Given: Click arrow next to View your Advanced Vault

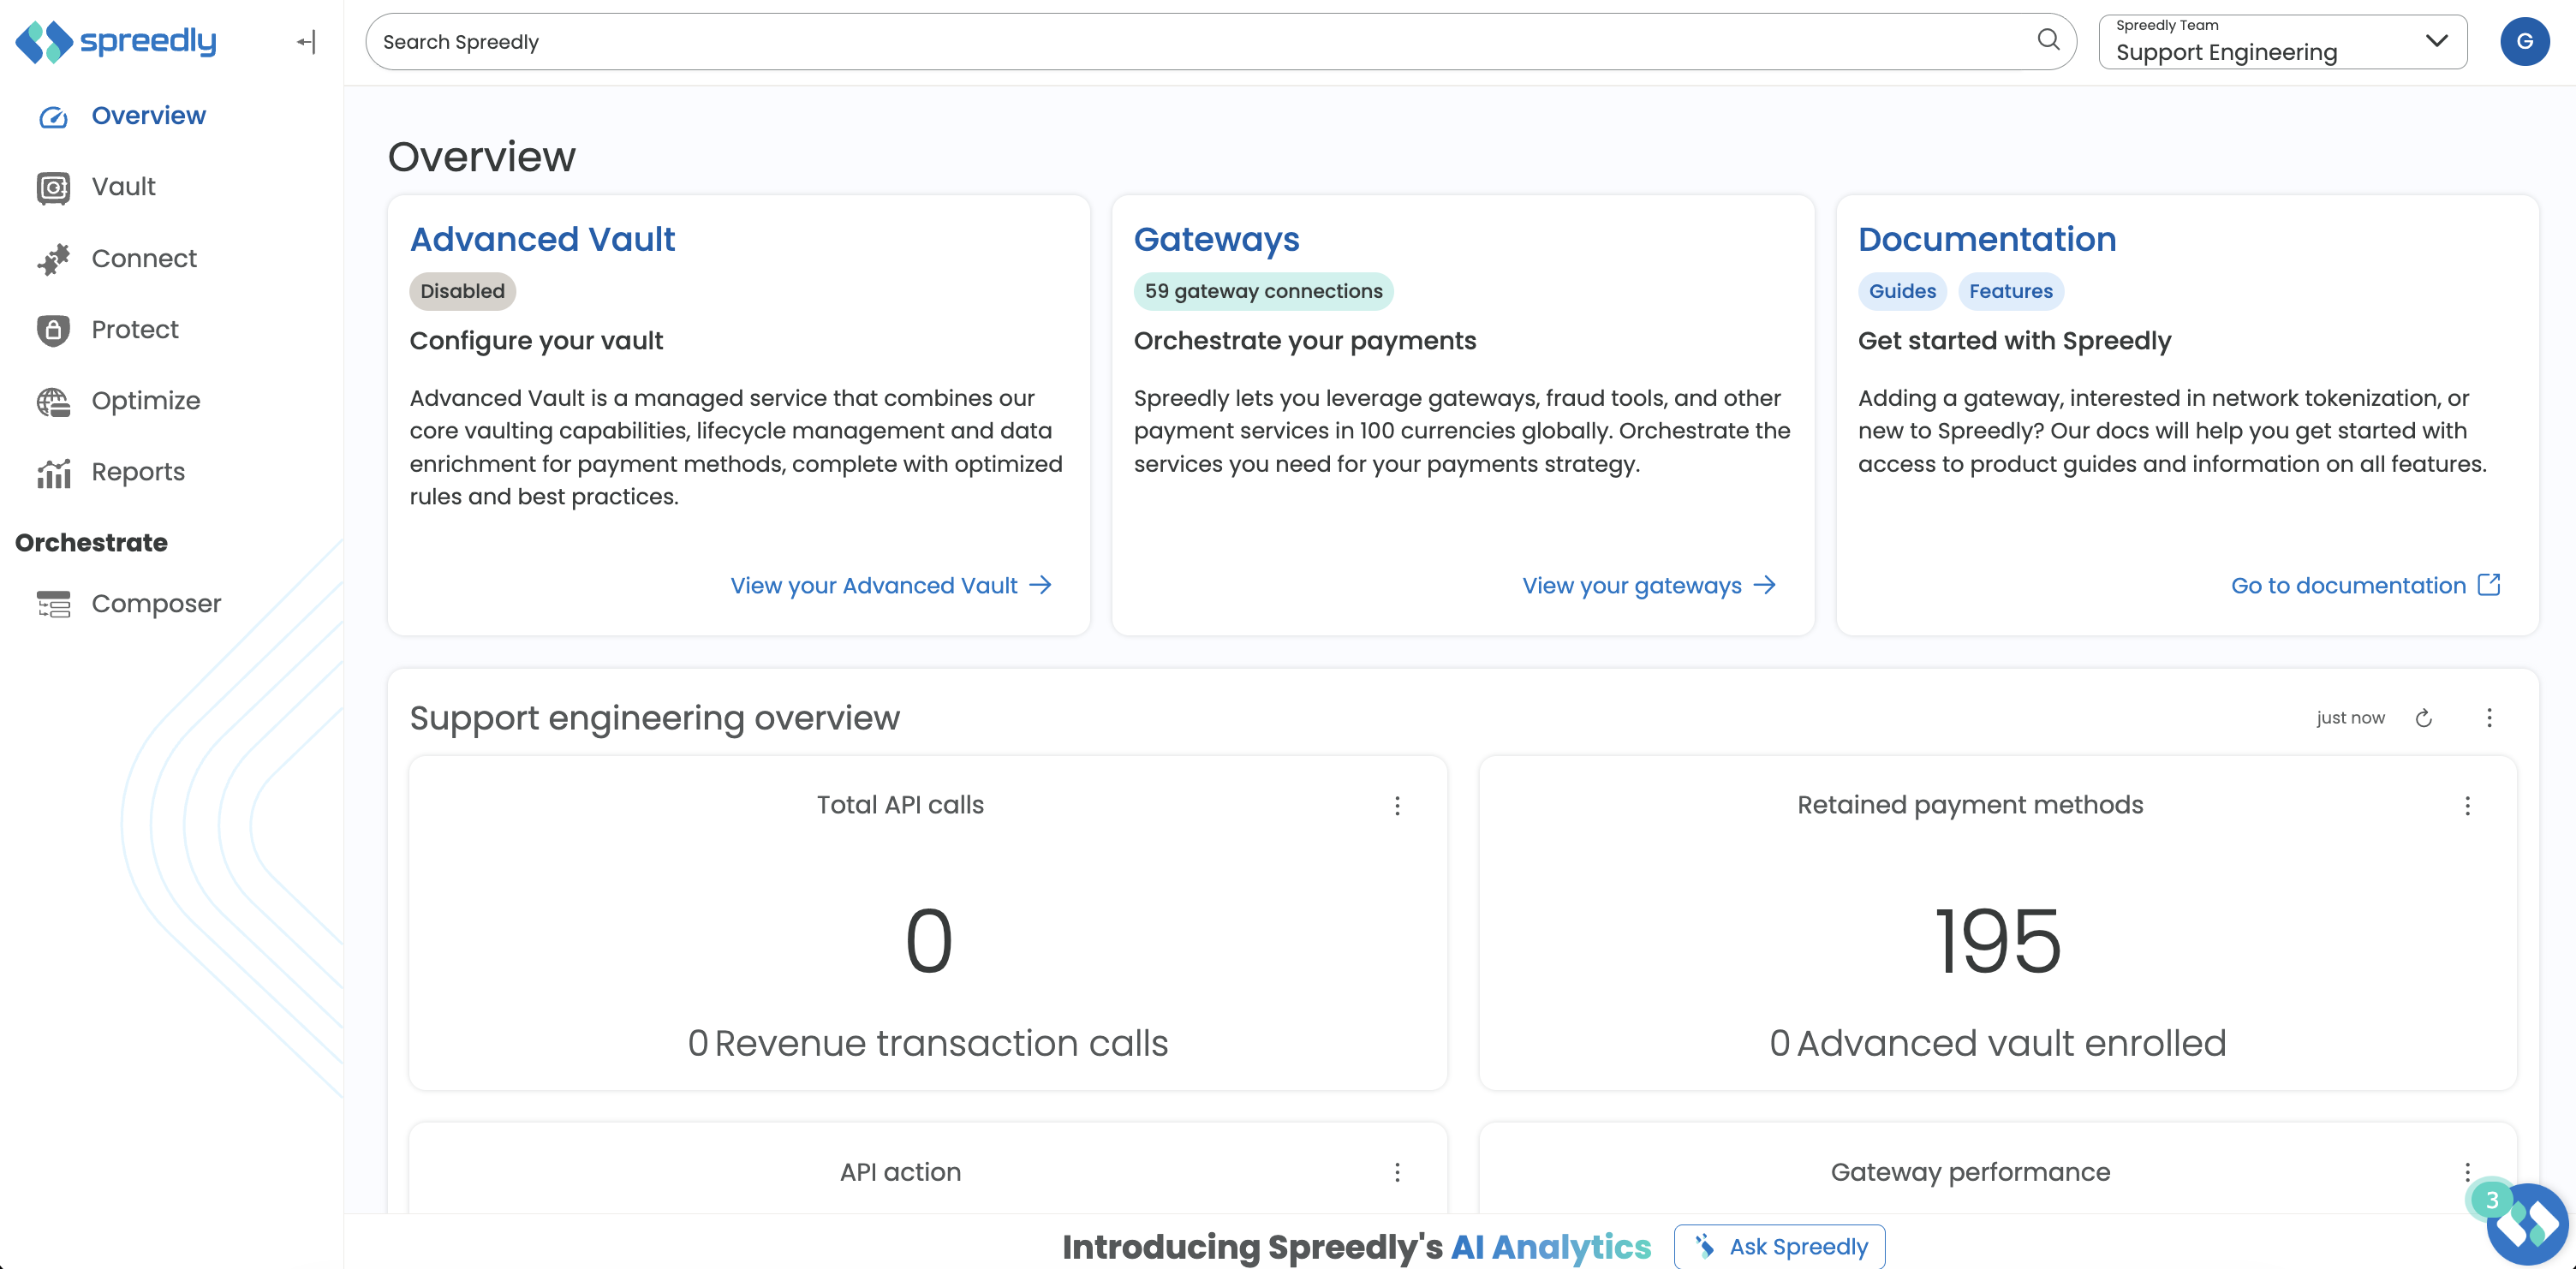Looking at the screenshot, I should coord(1041,585).
